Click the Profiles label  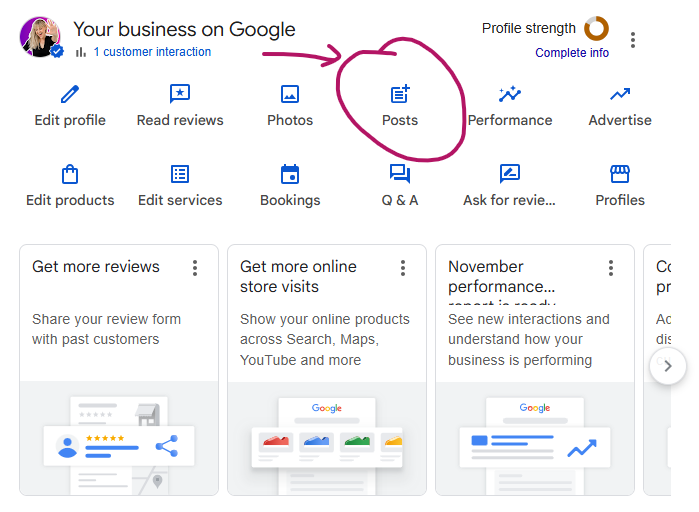620,201
